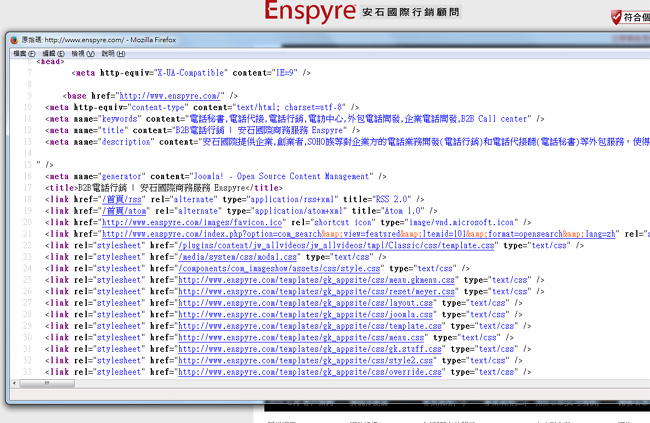Click the horizontal scrollbar left arrow
Viewport: 650px width, 423px height.
[15, 383]
